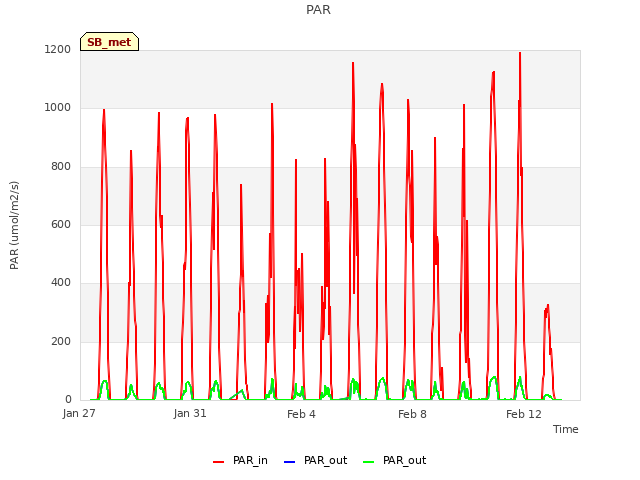The height and width of the screenshot is (480, 640).
Task: Click the 1000 y-axis label
Action: [x=58, y=108]
